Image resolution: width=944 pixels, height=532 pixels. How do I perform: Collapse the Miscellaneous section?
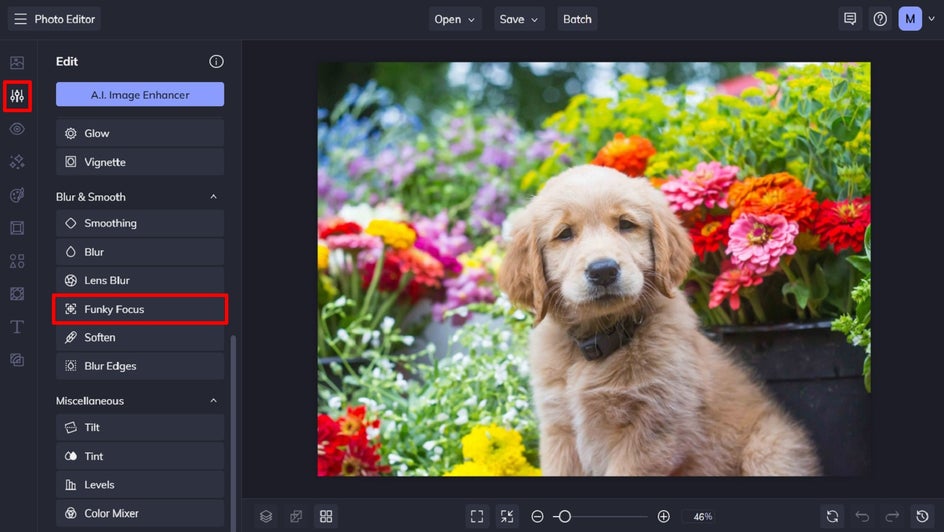[x=213, y=401]
